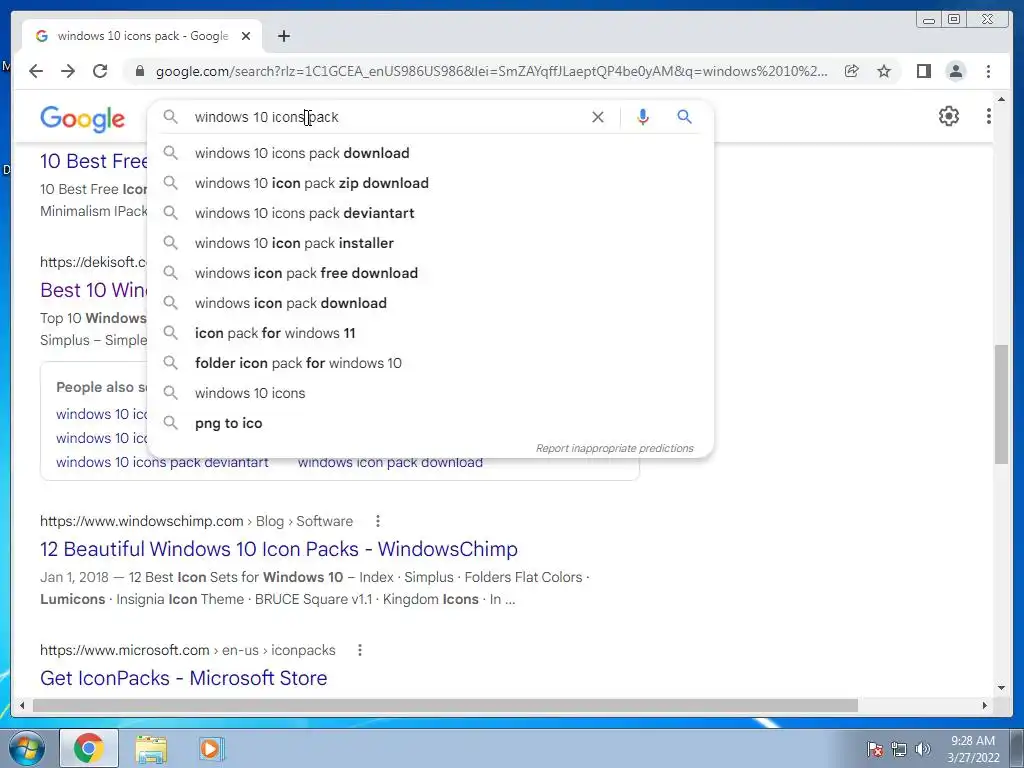Screen dimensions: 1024x768
Task: Open the network tray icon
Action: 899,749
